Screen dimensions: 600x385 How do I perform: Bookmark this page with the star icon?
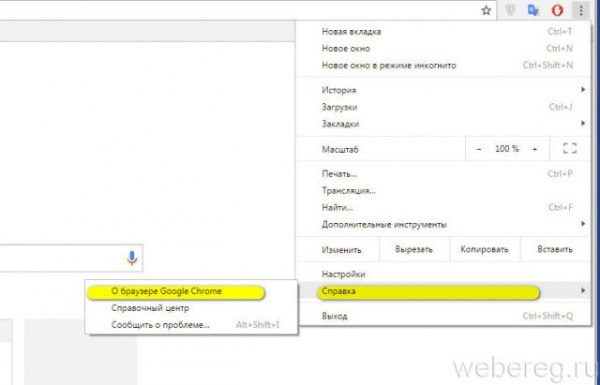click(486, 10)
